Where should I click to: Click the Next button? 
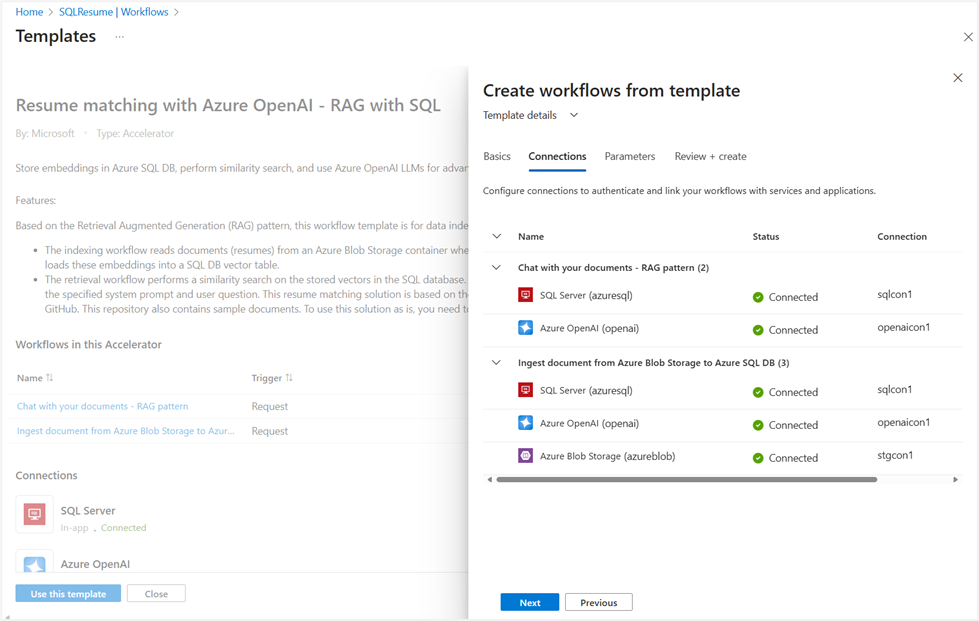529,602
